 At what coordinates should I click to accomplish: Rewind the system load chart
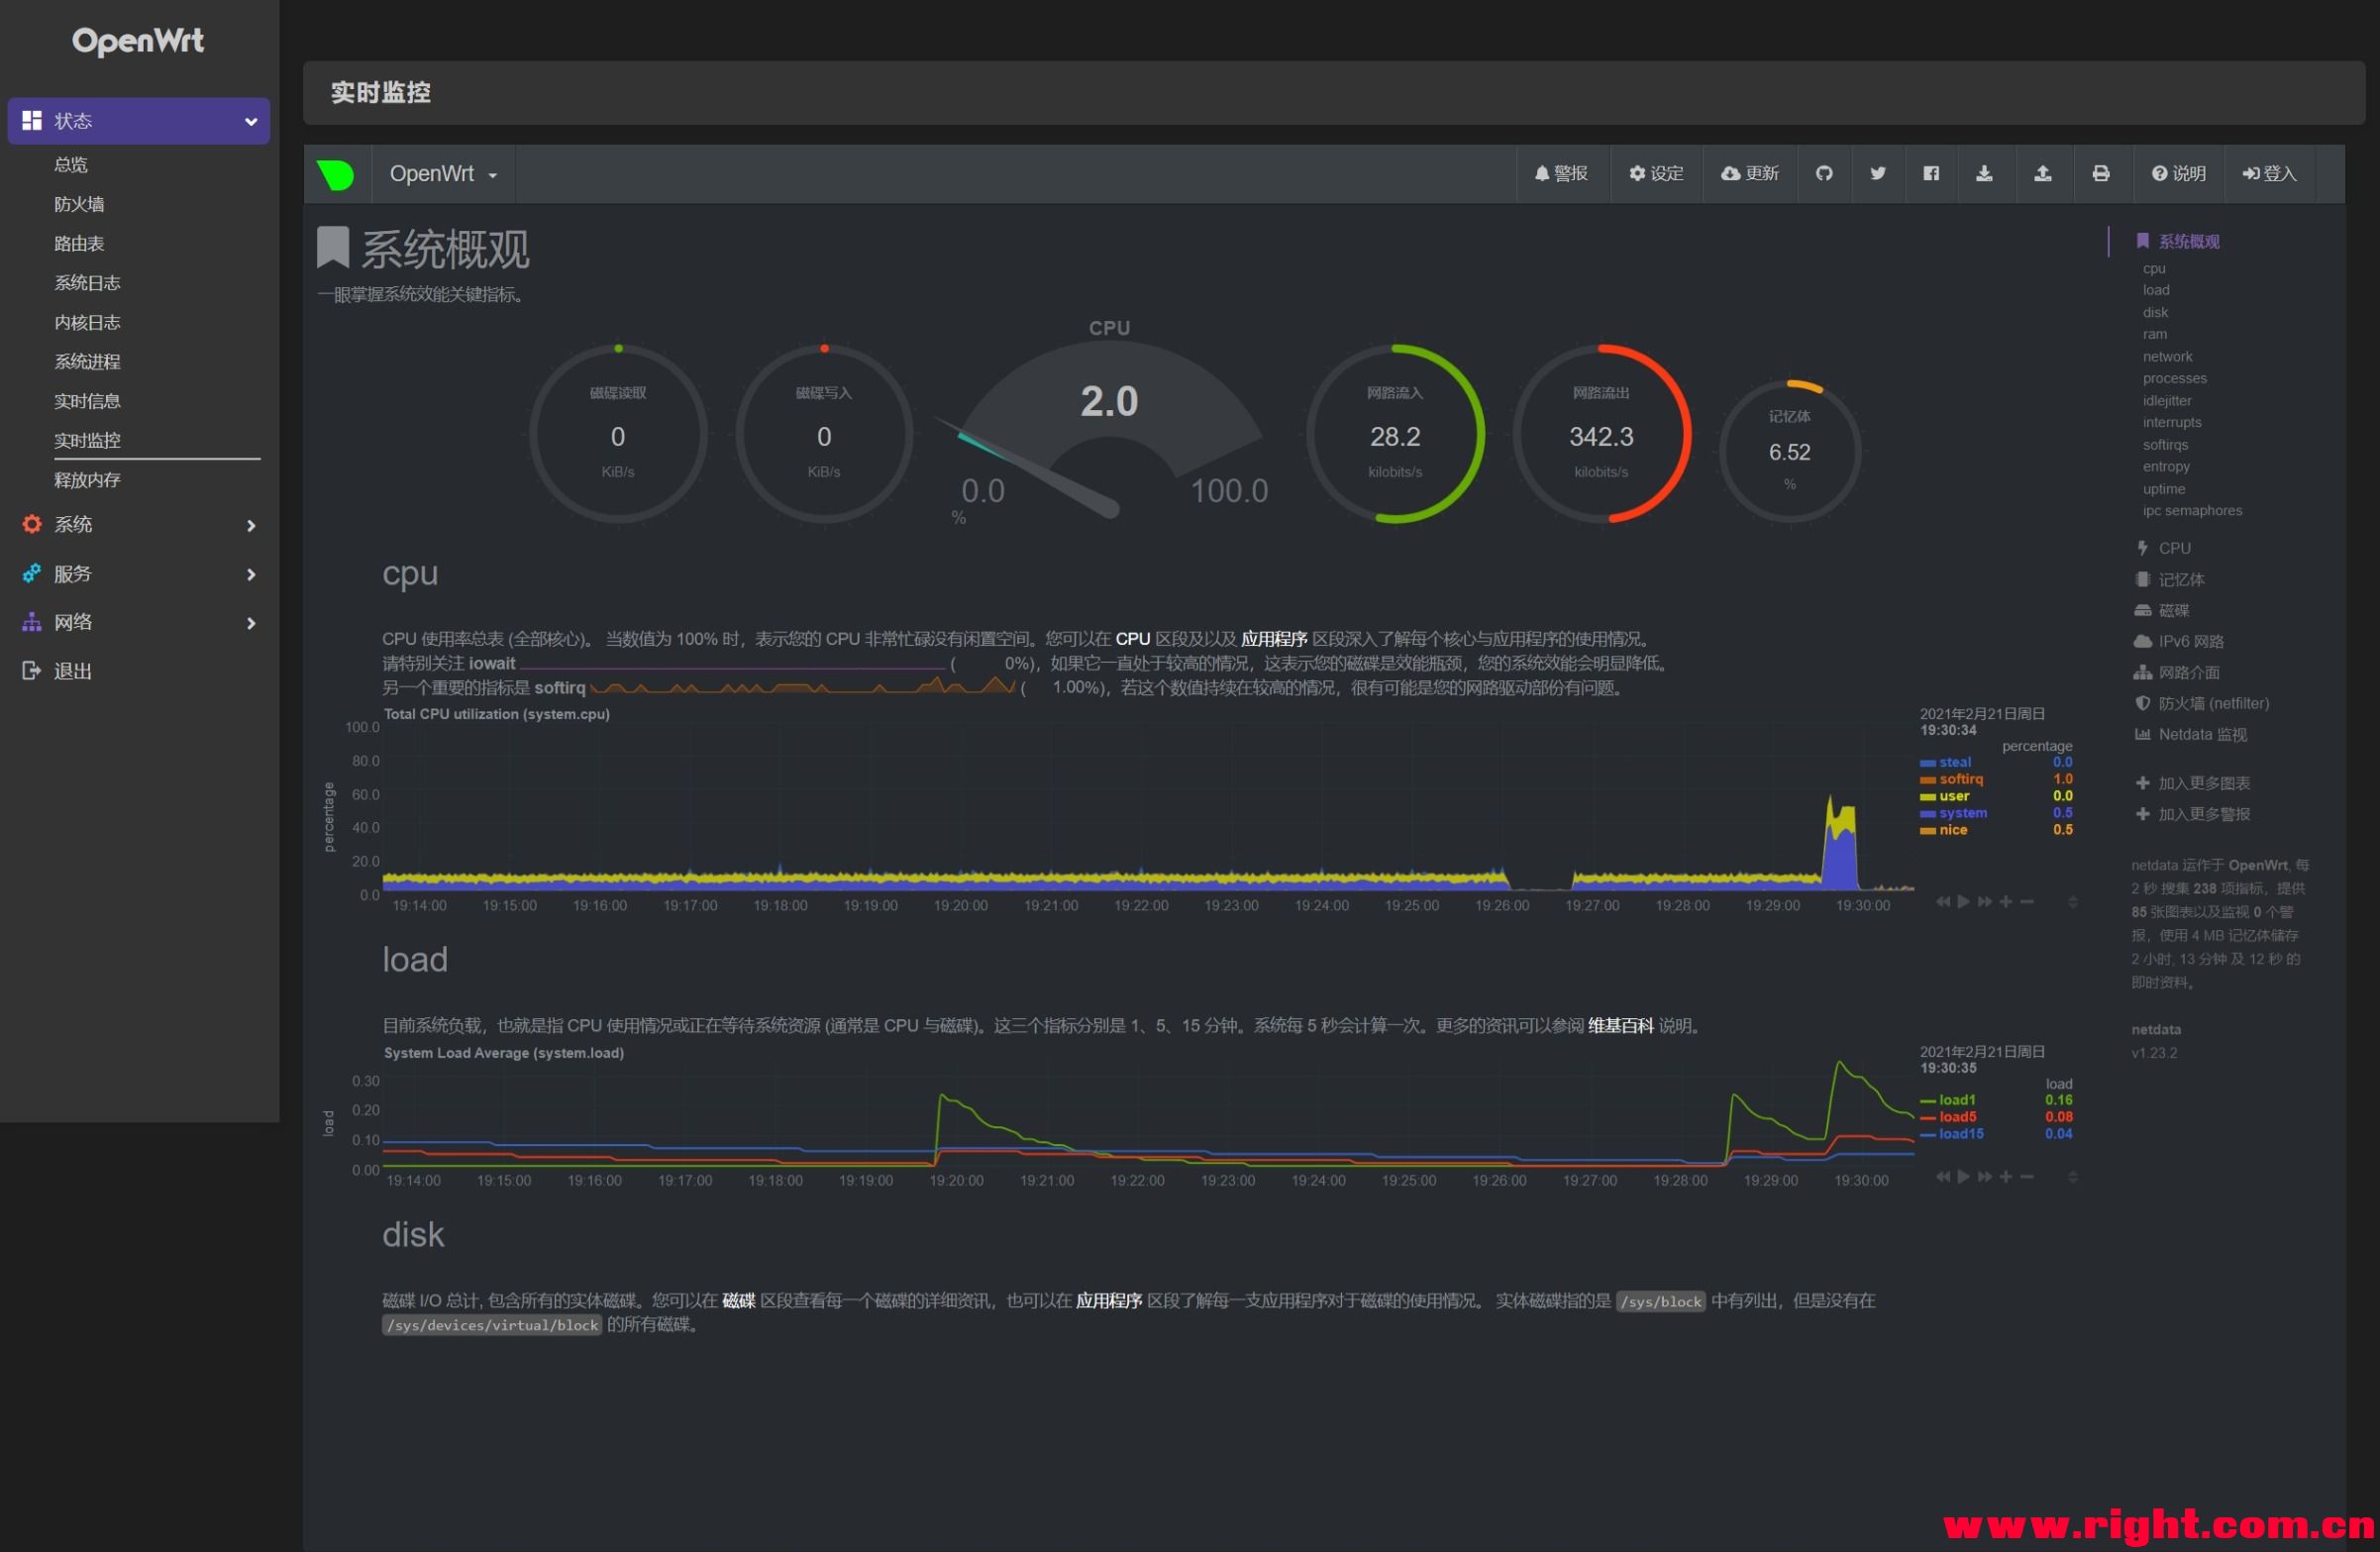point(1942,1177)
